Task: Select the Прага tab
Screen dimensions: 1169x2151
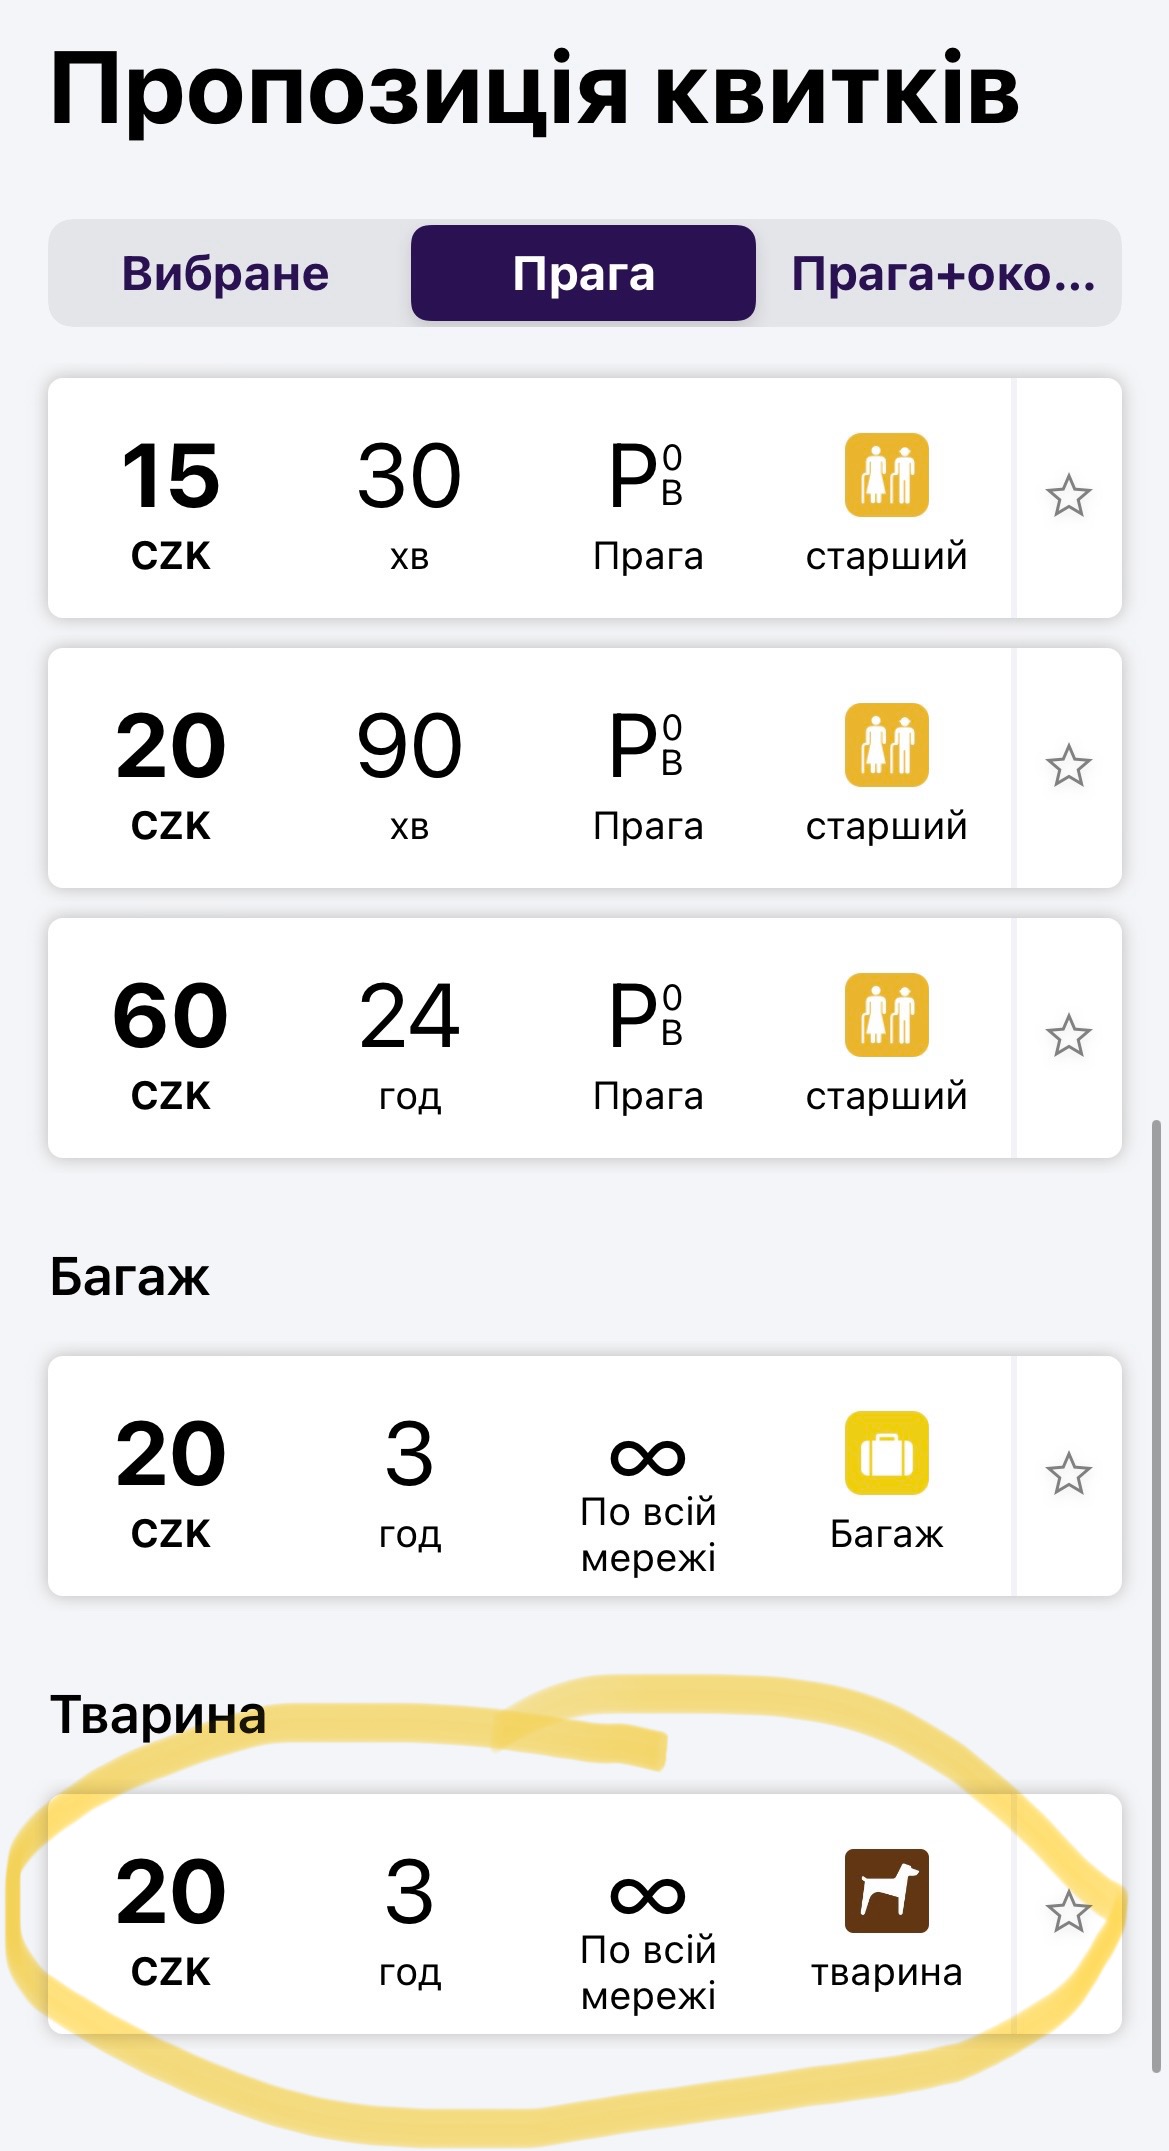Action: [x=583, y=273]
